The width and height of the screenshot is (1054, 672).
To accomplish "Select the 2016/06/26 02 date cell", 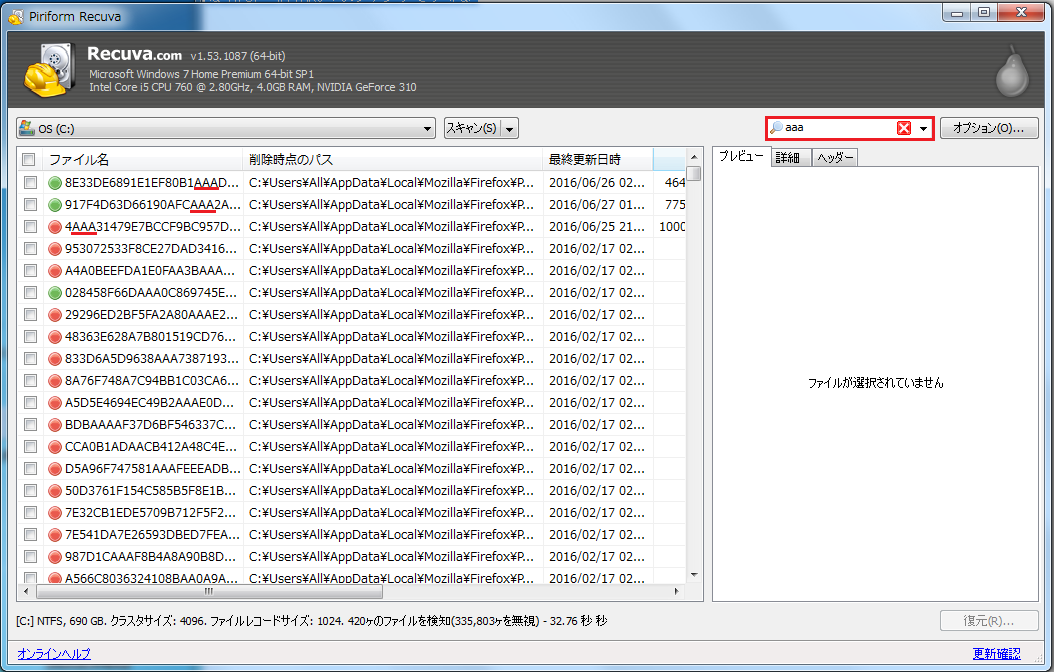I will coord(597,183).
